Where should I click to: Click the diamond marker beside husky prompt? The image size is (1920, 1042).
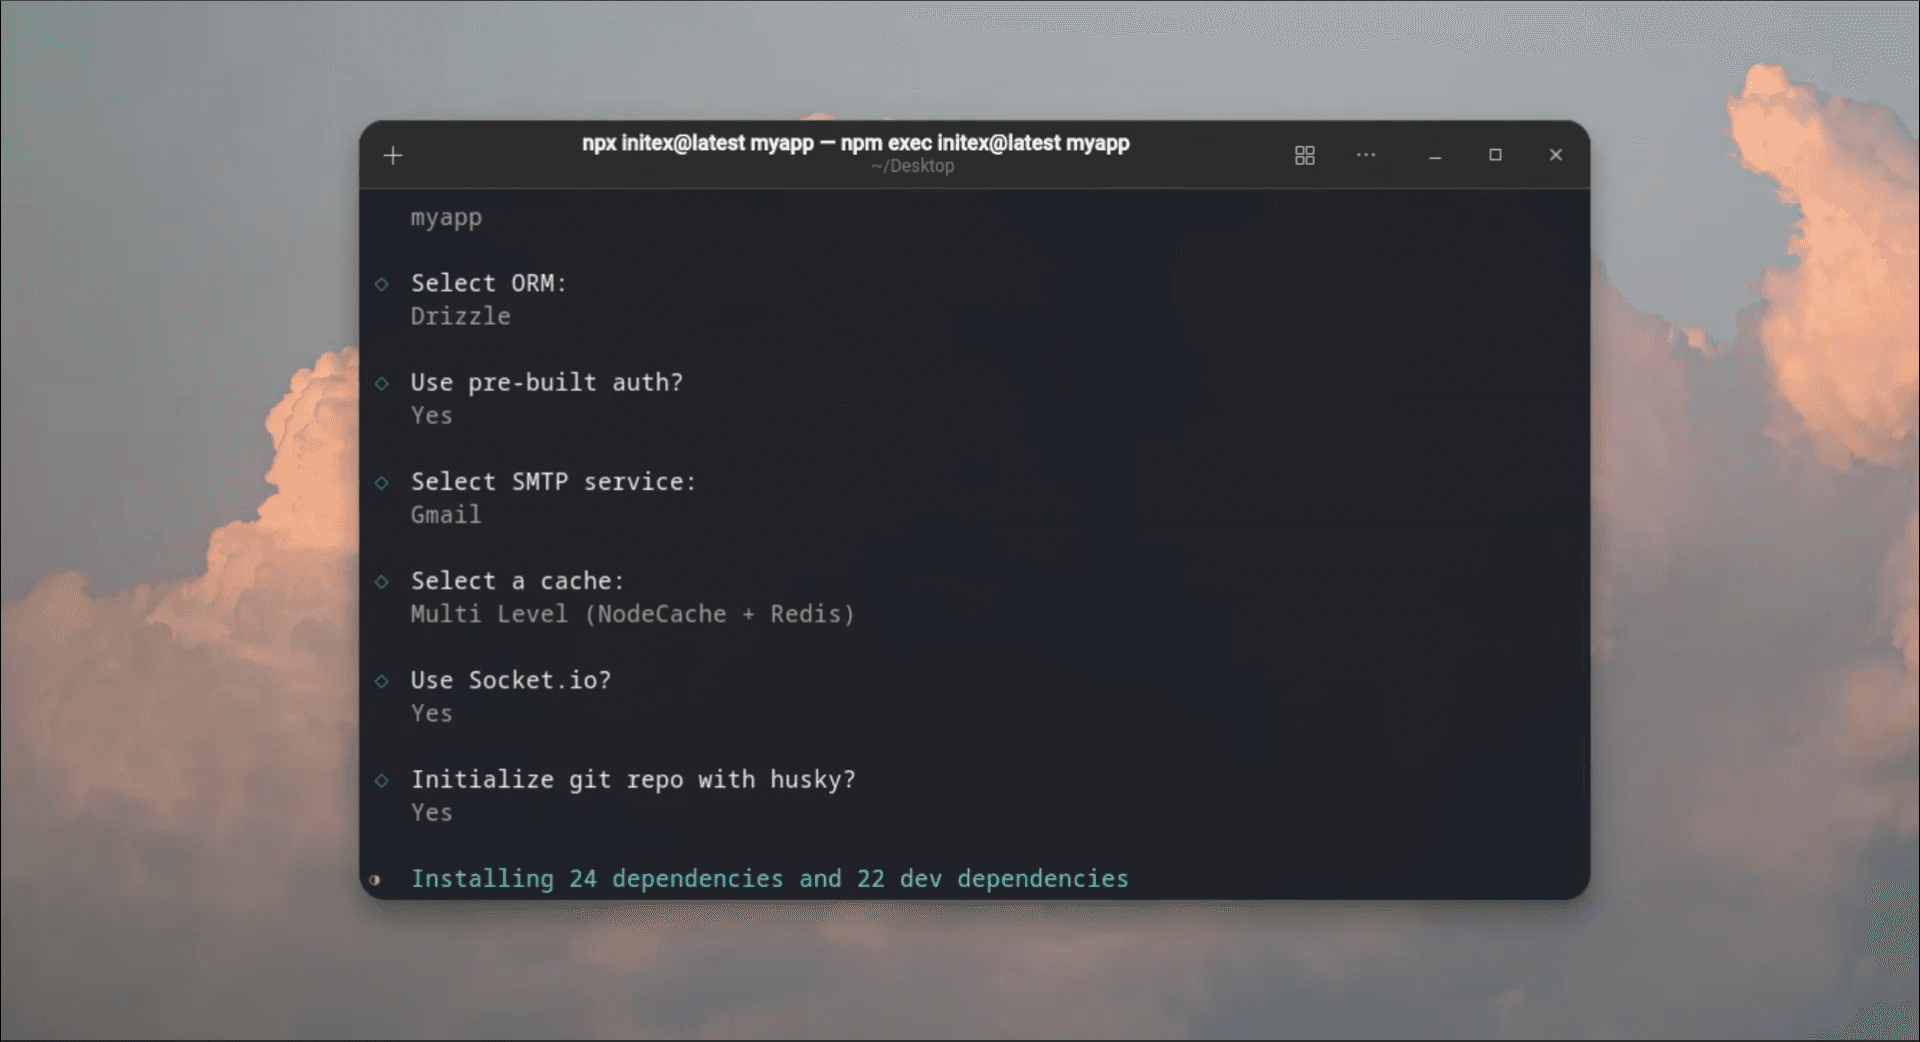point(381,780)
